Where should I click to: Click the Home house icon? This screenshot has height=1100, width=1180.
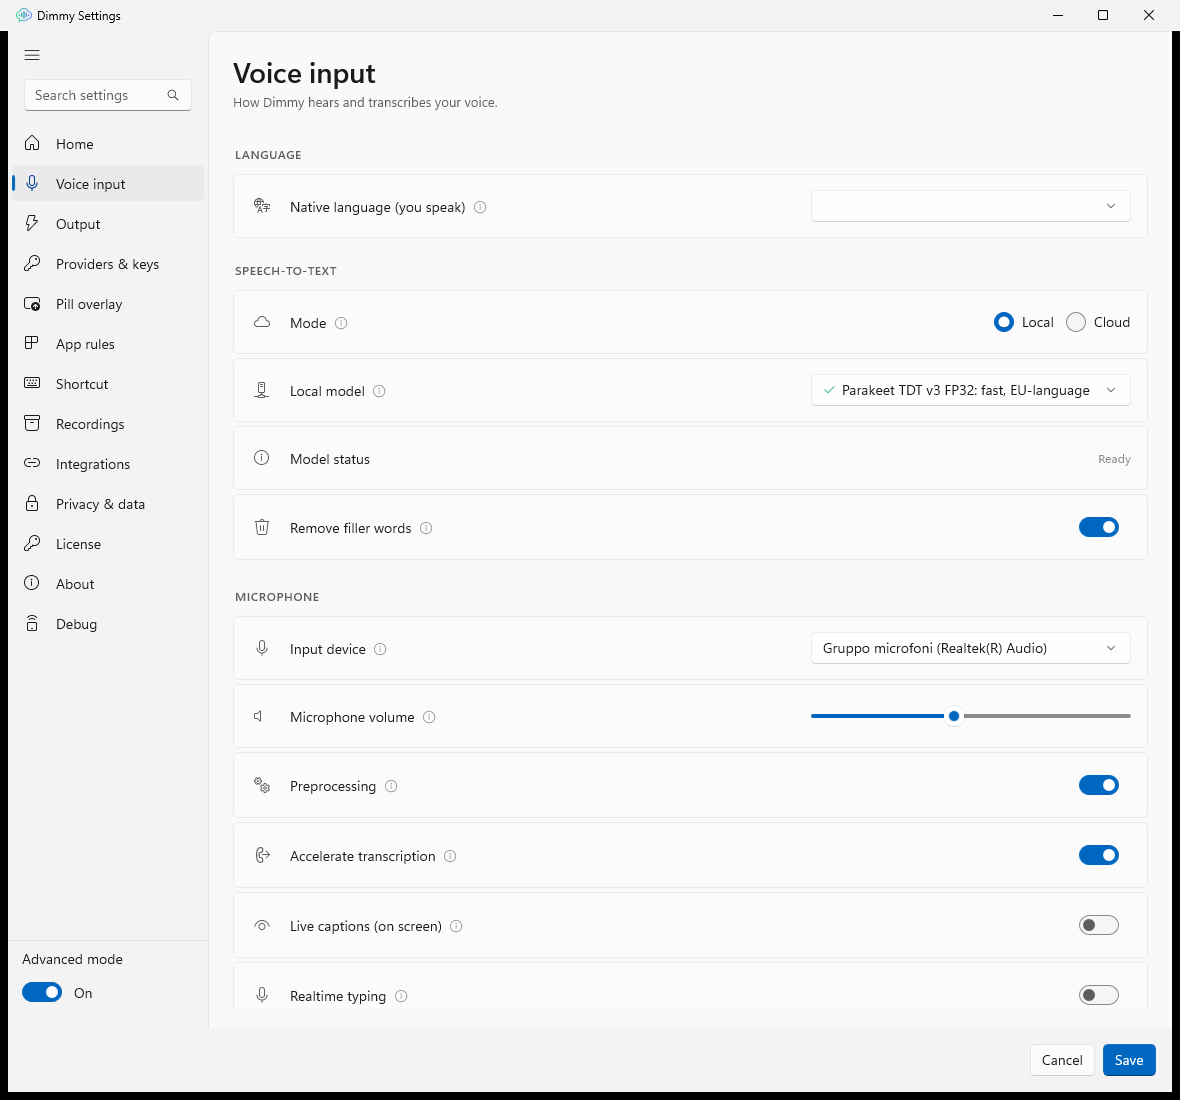[x=32, y=143]
